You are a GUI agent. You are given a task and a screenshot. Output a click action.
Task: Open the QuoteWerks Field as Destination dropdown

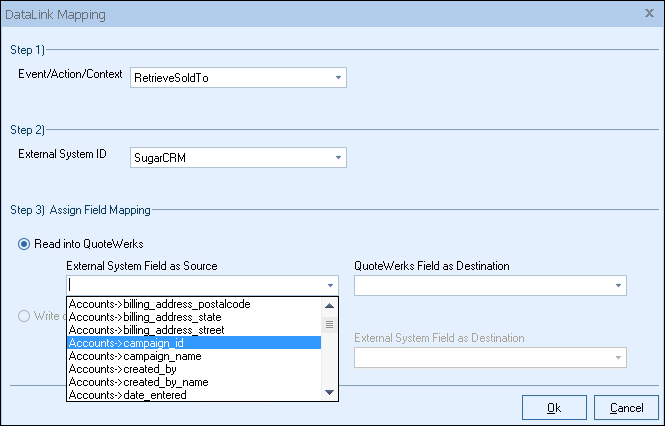point(618,285)
